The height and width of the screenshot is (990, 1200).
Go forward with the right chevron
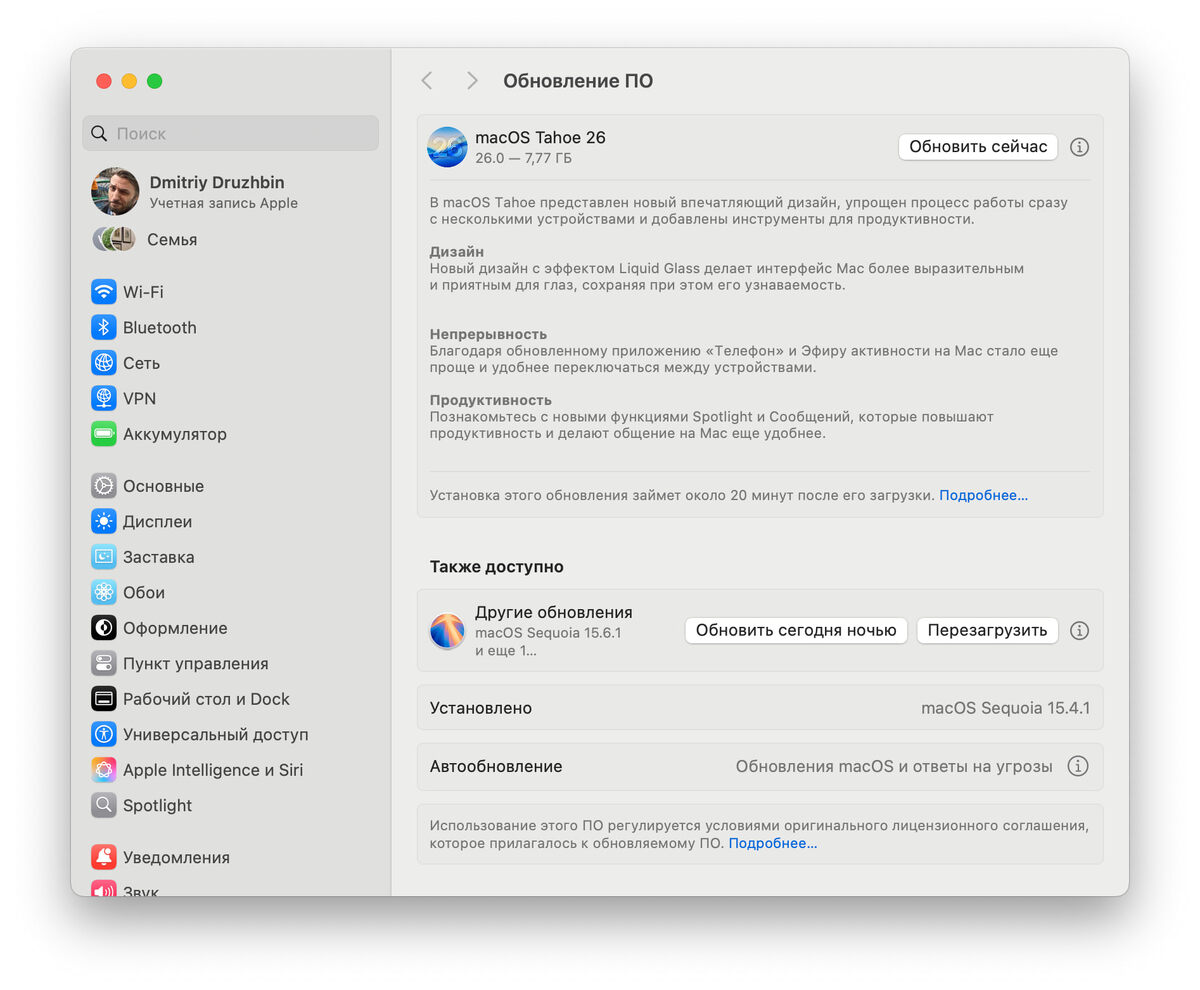click(472, 81)
